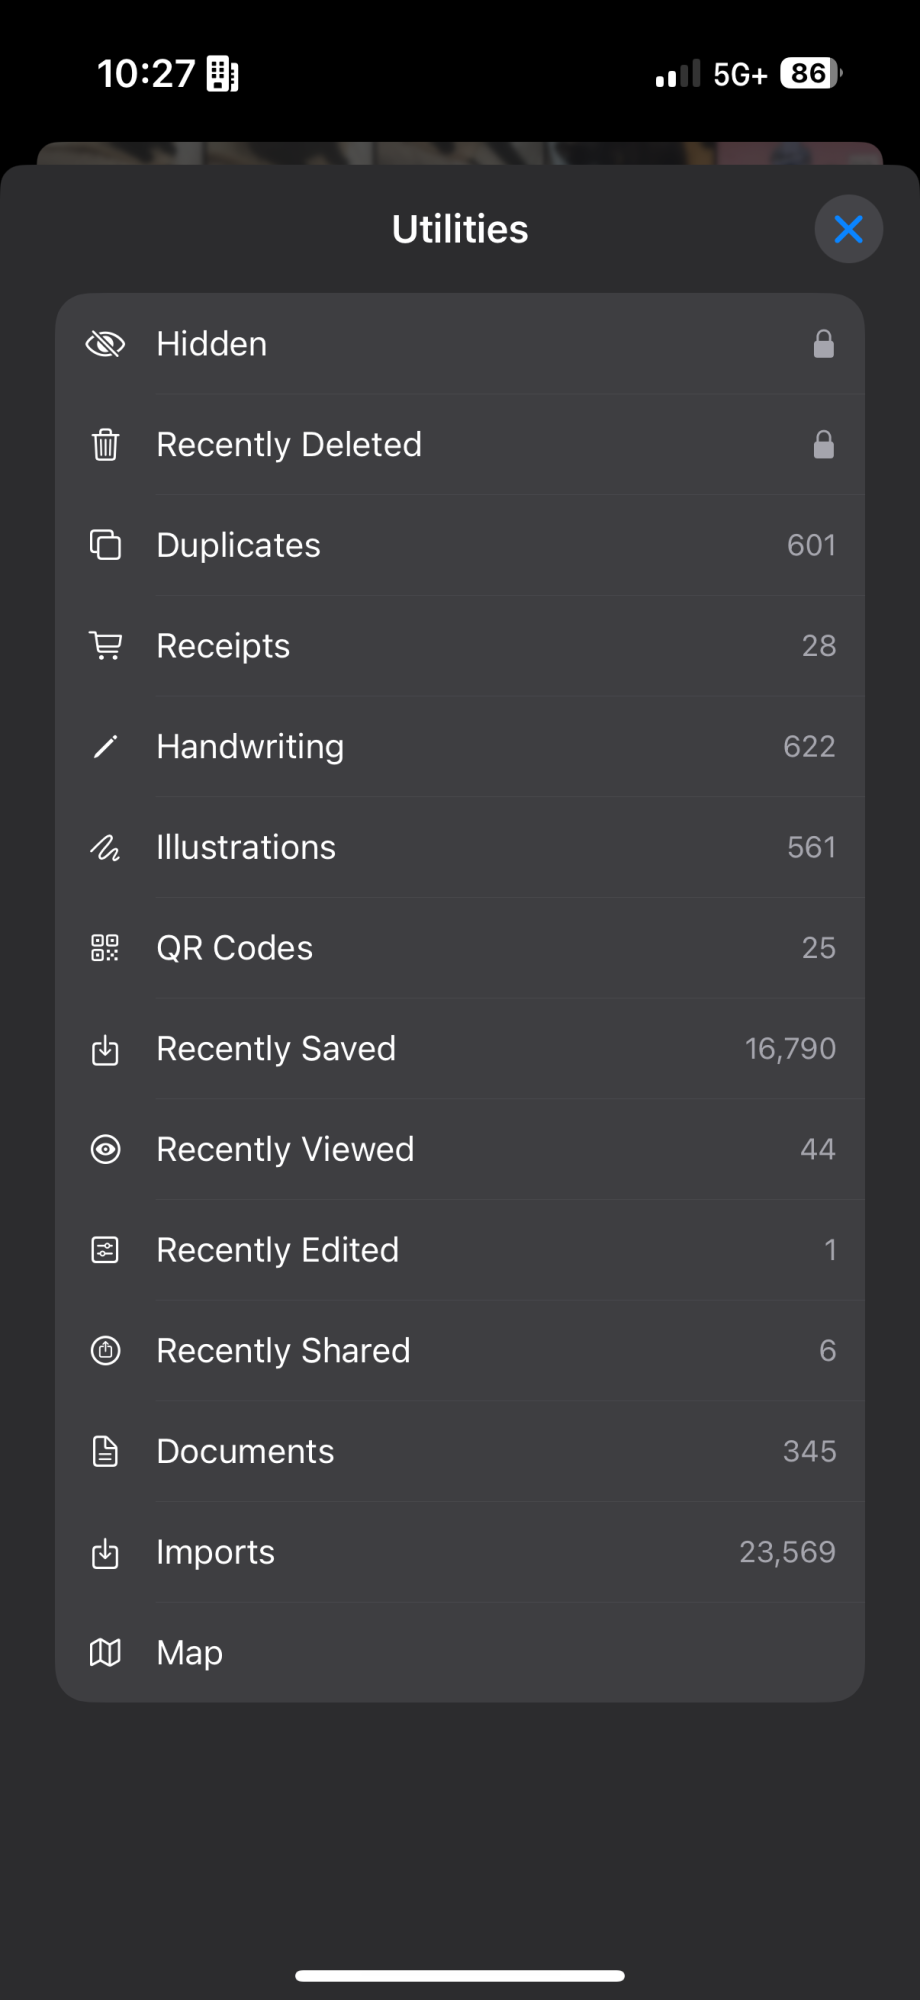Open Recently Shared album
The image size is (920, 2000).
coord(460,1351)
